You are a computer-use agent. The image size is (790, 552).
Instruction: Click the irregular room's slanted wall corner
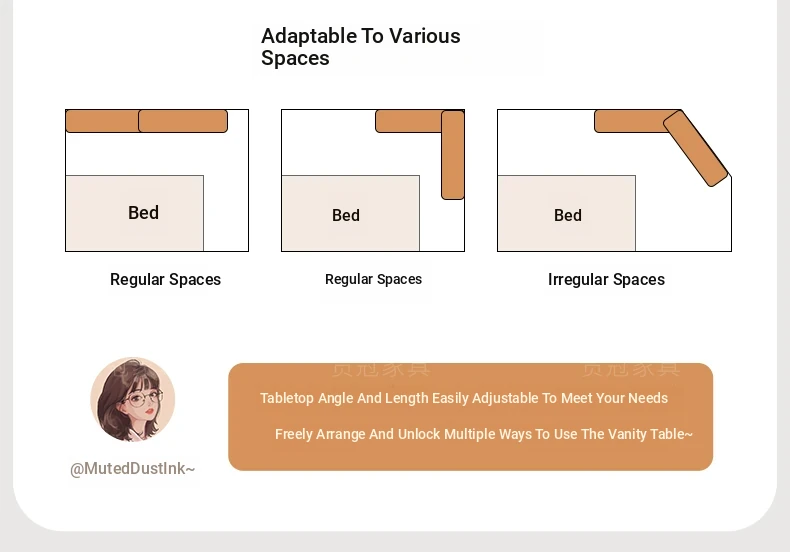[706, 143]
